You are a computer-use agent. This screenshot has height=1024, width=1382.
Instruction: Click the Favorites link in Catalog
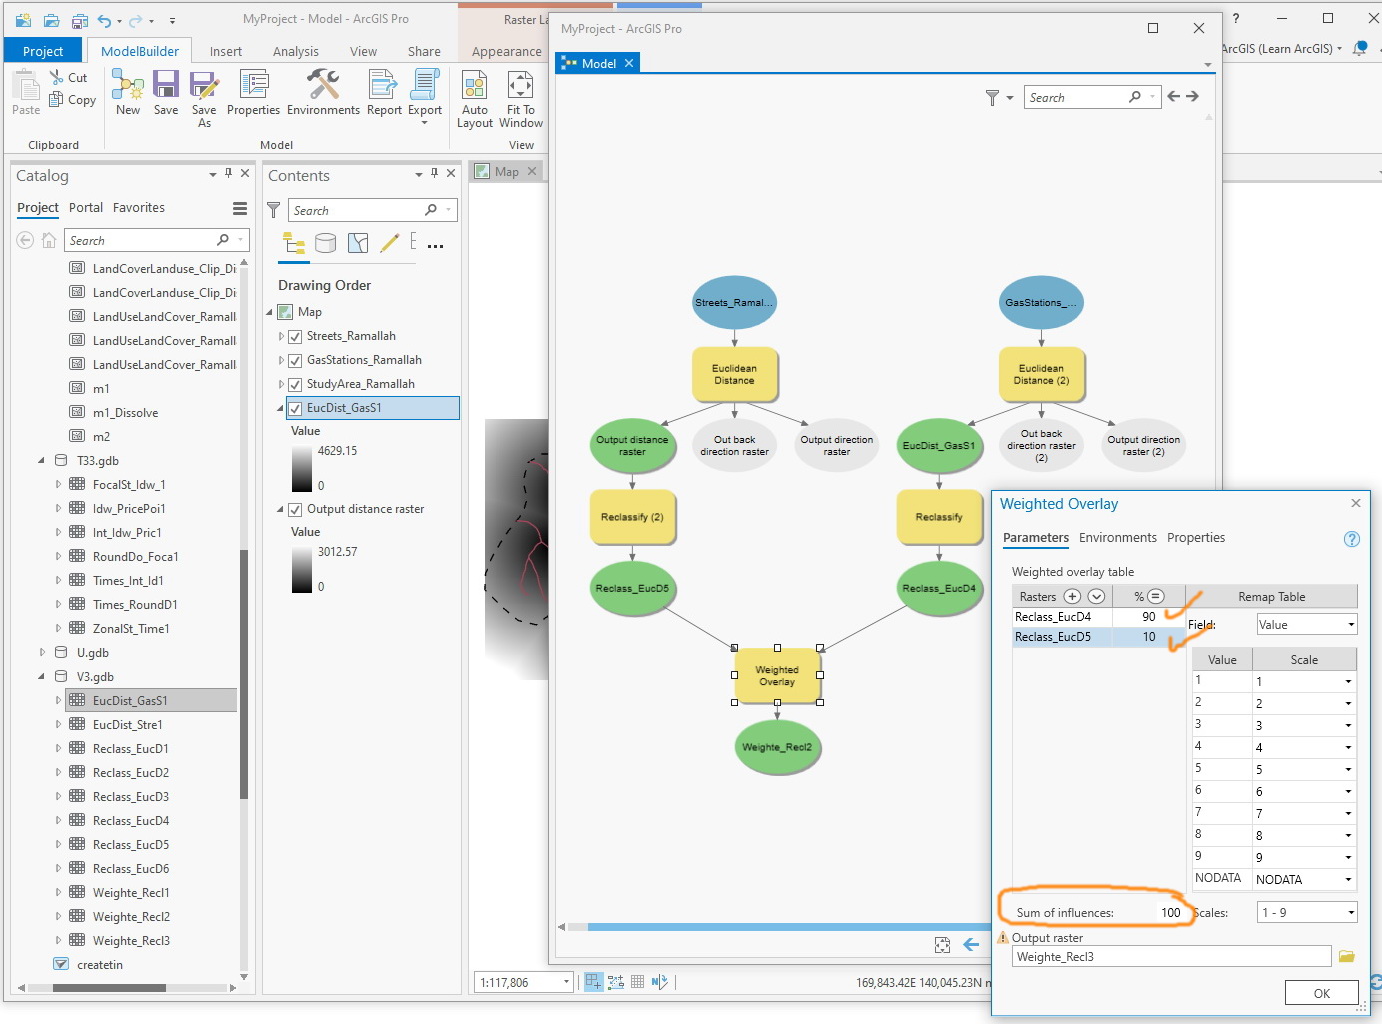click(x=139, y=208)
